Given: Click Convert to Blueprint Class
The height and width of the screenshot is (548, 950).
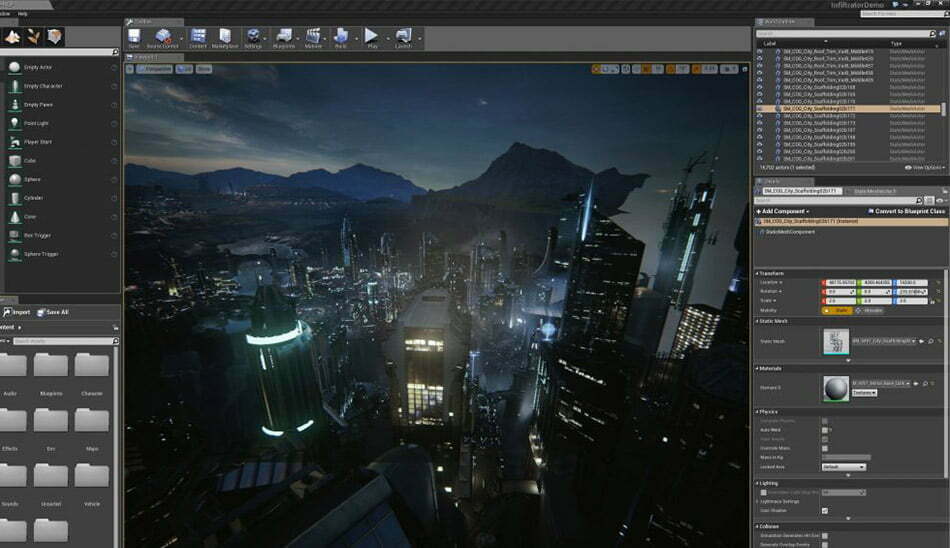Looking at the screenshot, I should pyautogui.click(x=906, y=212).
